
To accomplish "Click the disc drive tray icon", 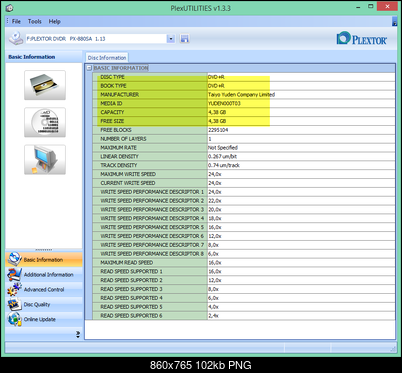I will click(45, 85).
